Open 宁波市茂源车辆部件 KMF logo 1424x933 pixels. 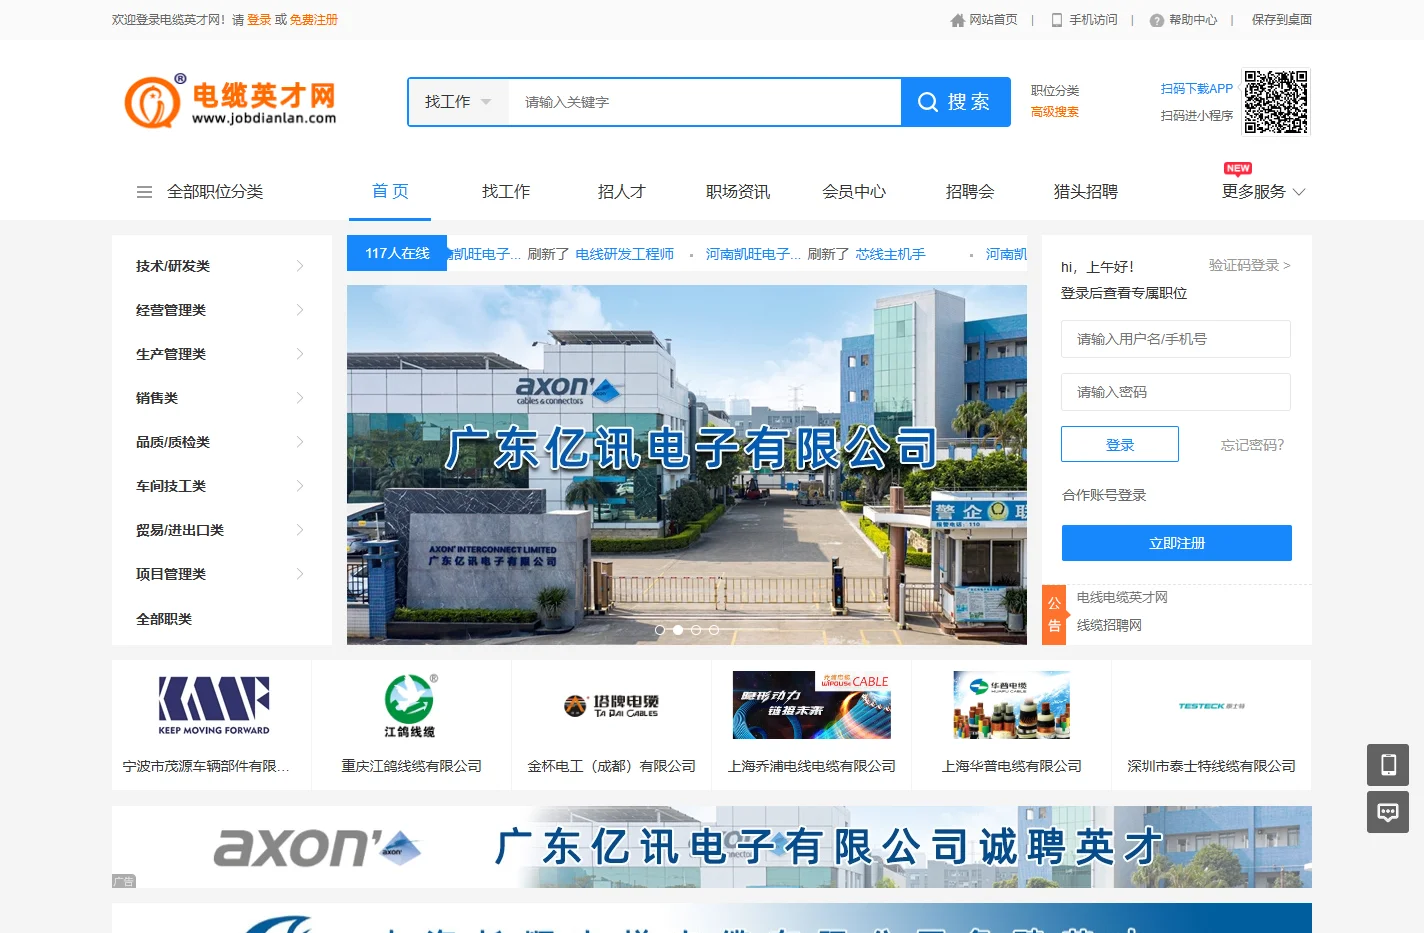point(213,705)
